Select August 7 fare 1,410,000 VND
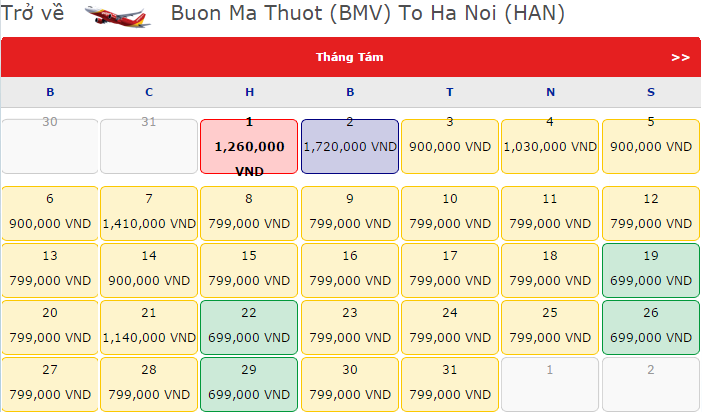Image resolution: width=702 pixels, height=412 pixels. coord(149,212)
